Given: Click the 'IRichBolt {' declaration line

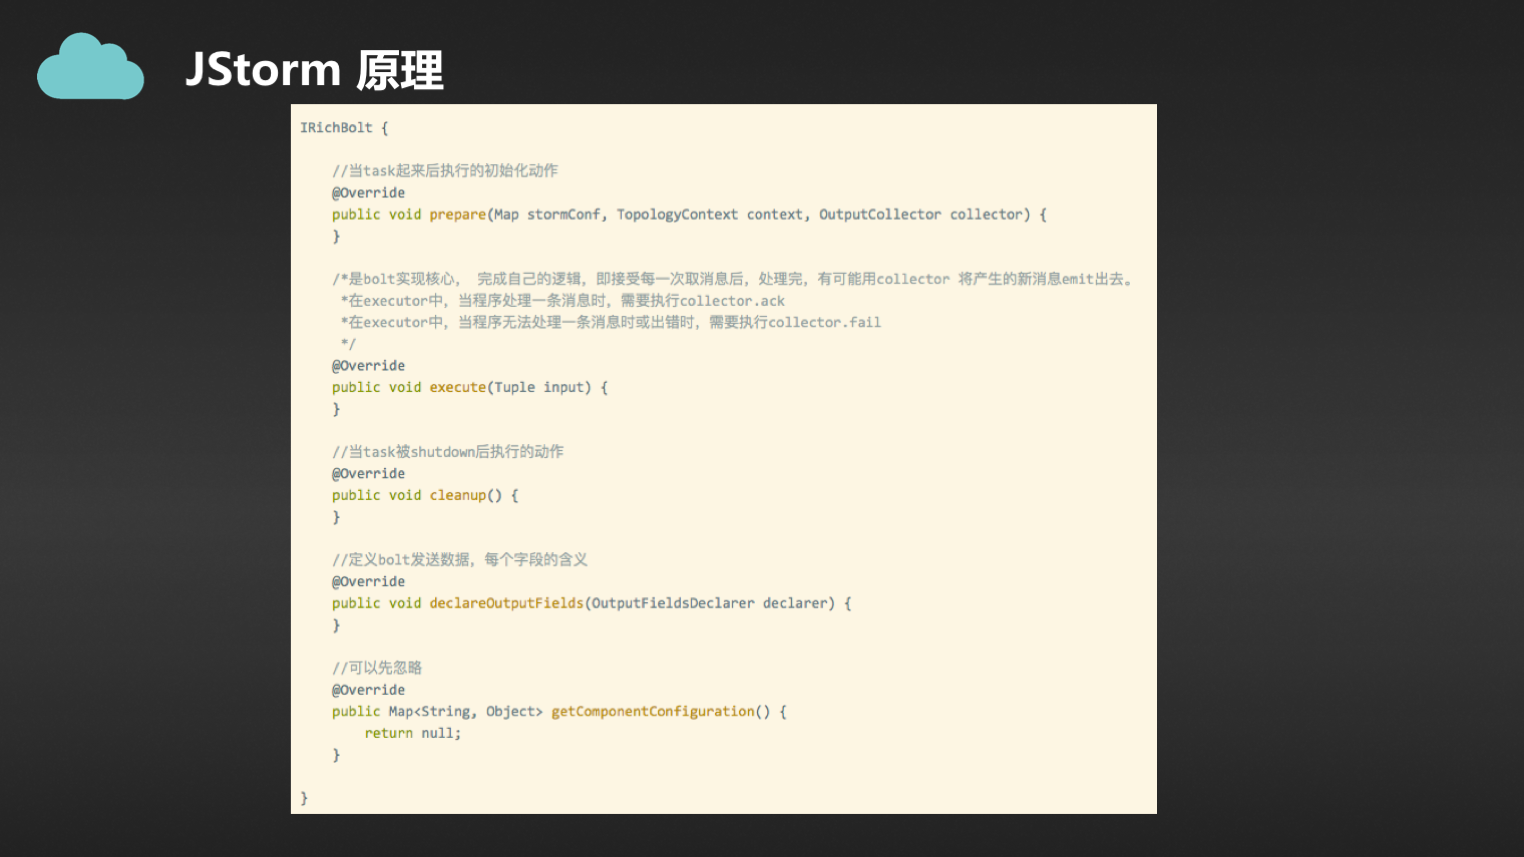Looking at the screenshot, I should (344, 128).
